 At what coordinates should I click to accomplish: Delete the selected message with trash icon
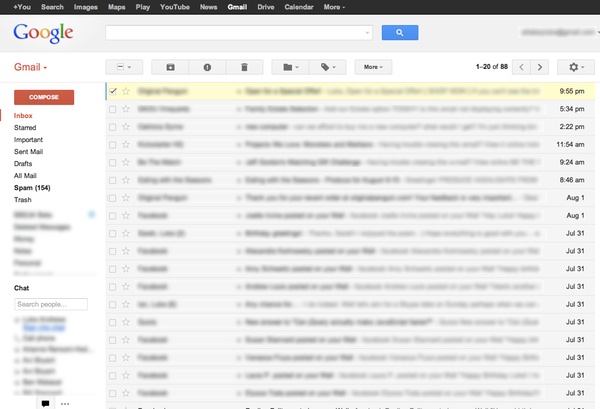pos(244,67)
